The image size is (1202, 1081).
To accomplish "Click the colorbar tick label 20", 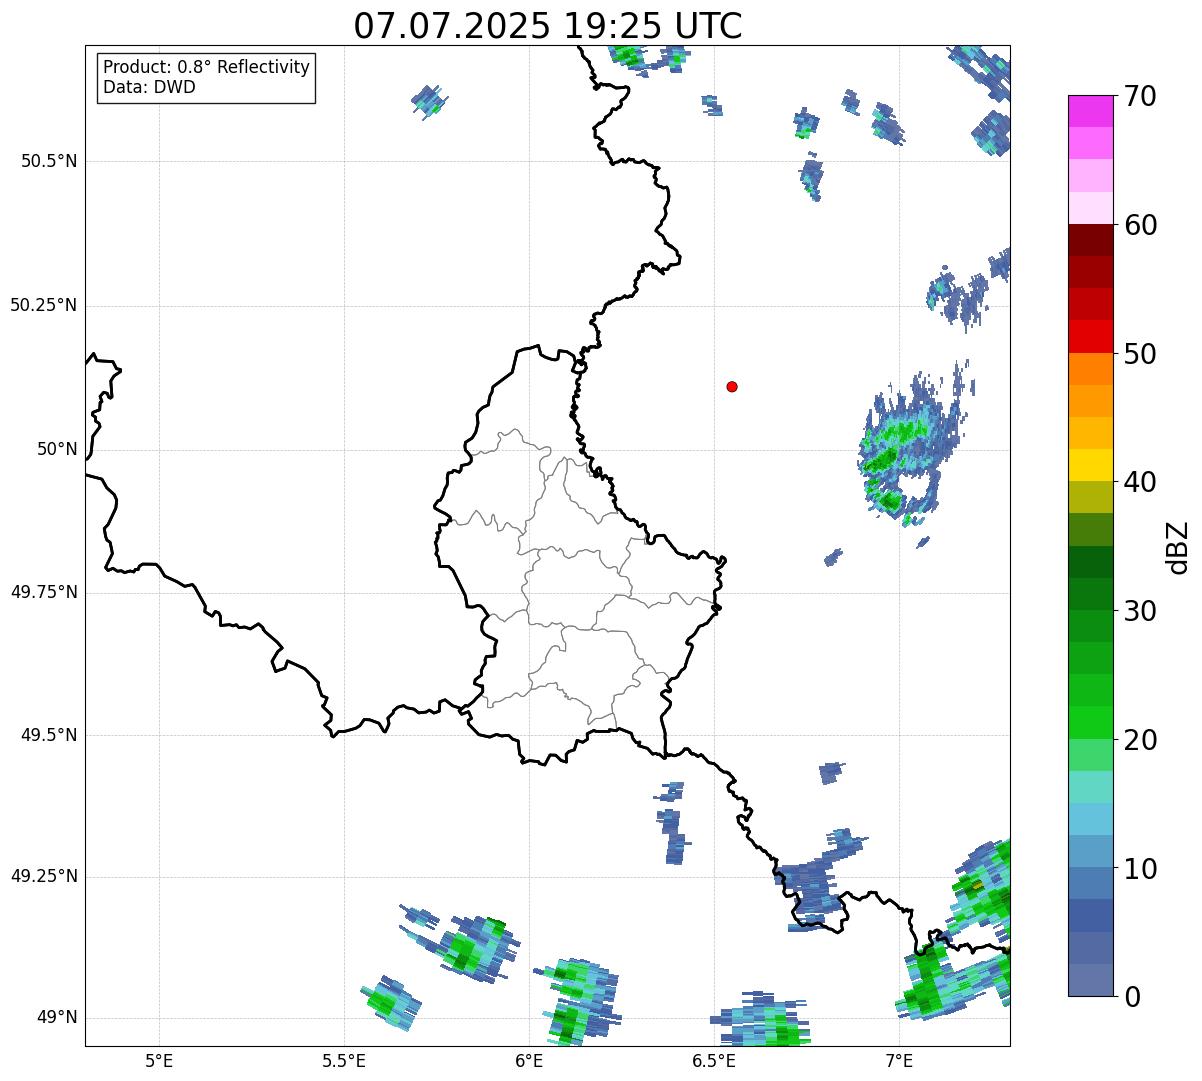I will tap(1140, 740).
